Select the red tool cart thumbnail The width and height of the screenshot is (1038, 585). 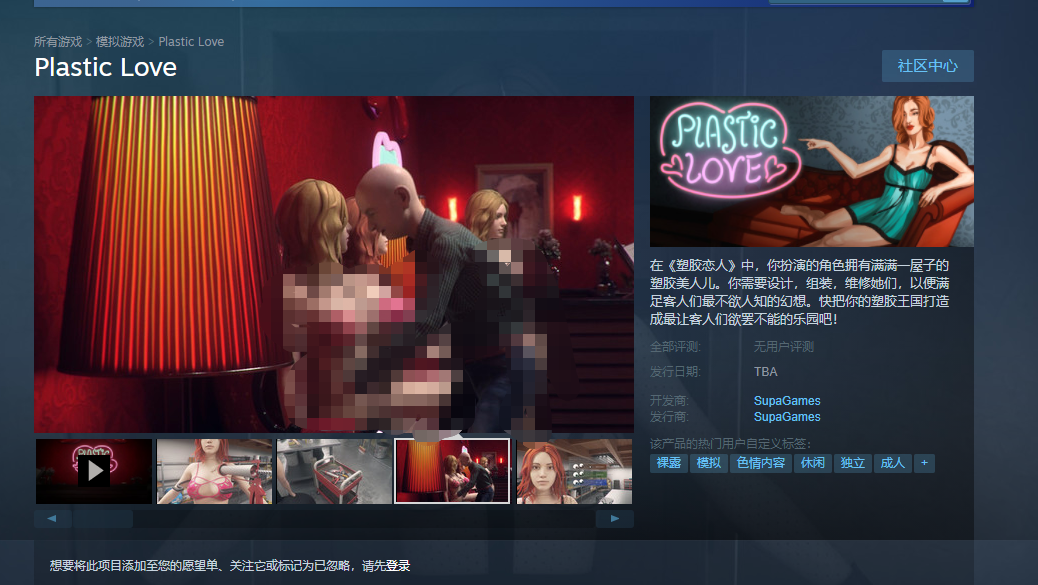point(334,471)
